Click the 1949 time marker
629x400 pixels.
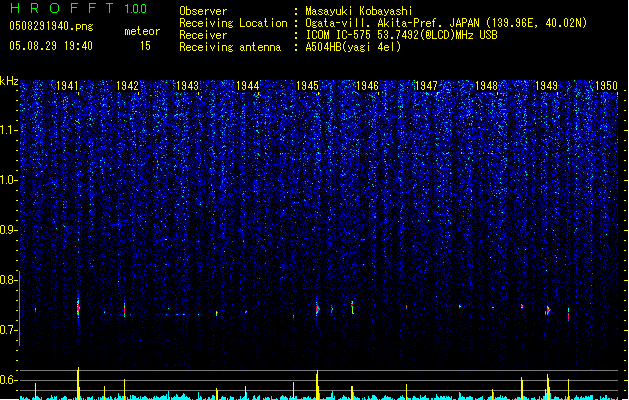click(546, 86)
